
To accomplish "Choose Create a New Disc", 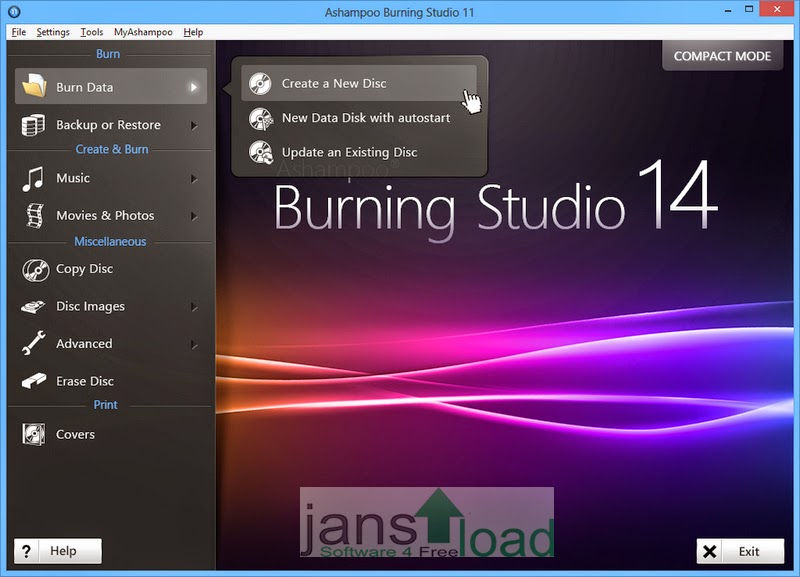I will [x=359, y=83].
